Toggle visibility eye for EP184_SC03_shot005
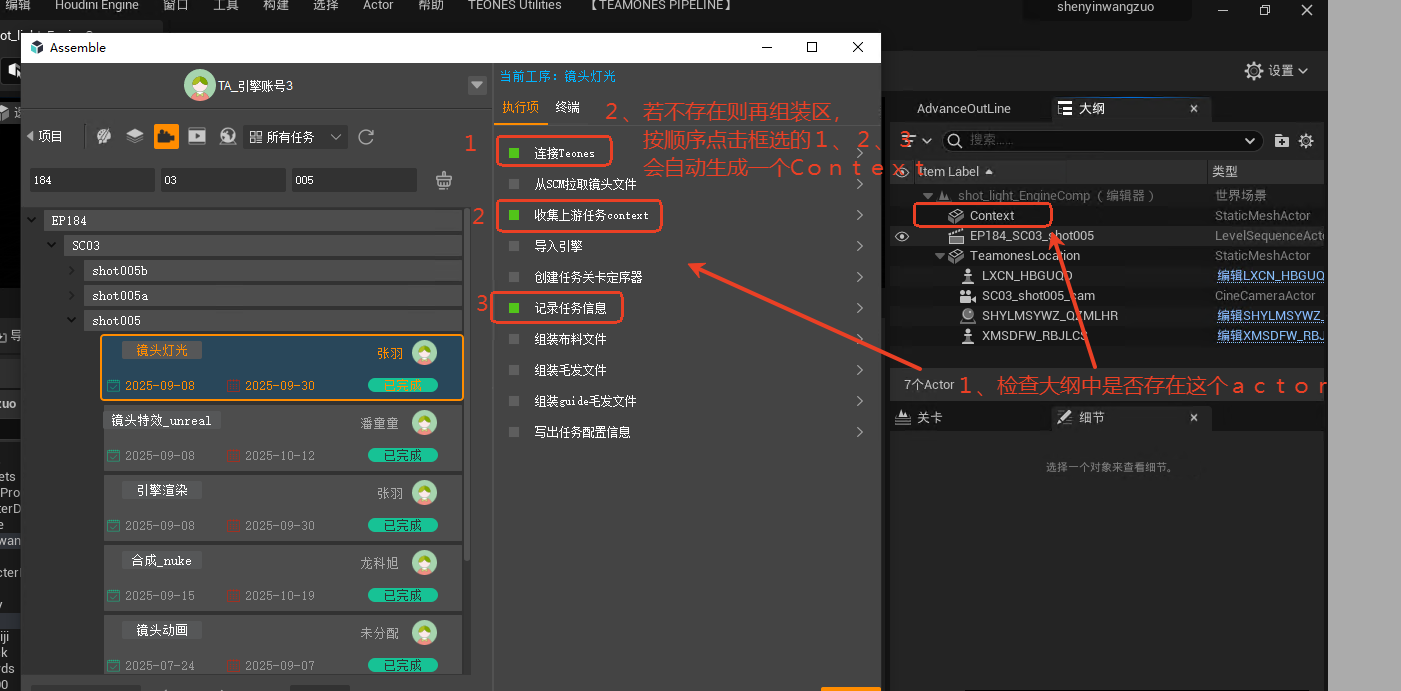Image resolution: width=1401 pixels, height=691 pixels. coord(902,236)
